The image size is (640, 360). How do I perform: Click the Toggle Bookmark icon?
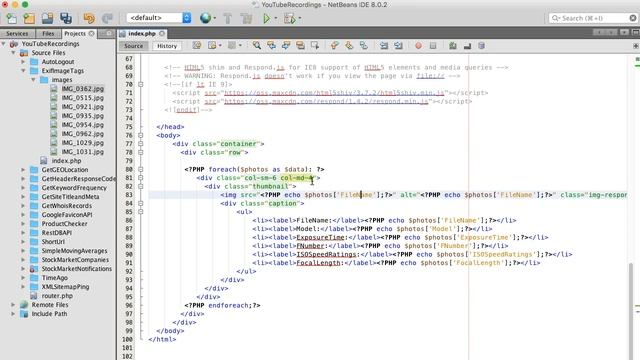coord(364,46)
